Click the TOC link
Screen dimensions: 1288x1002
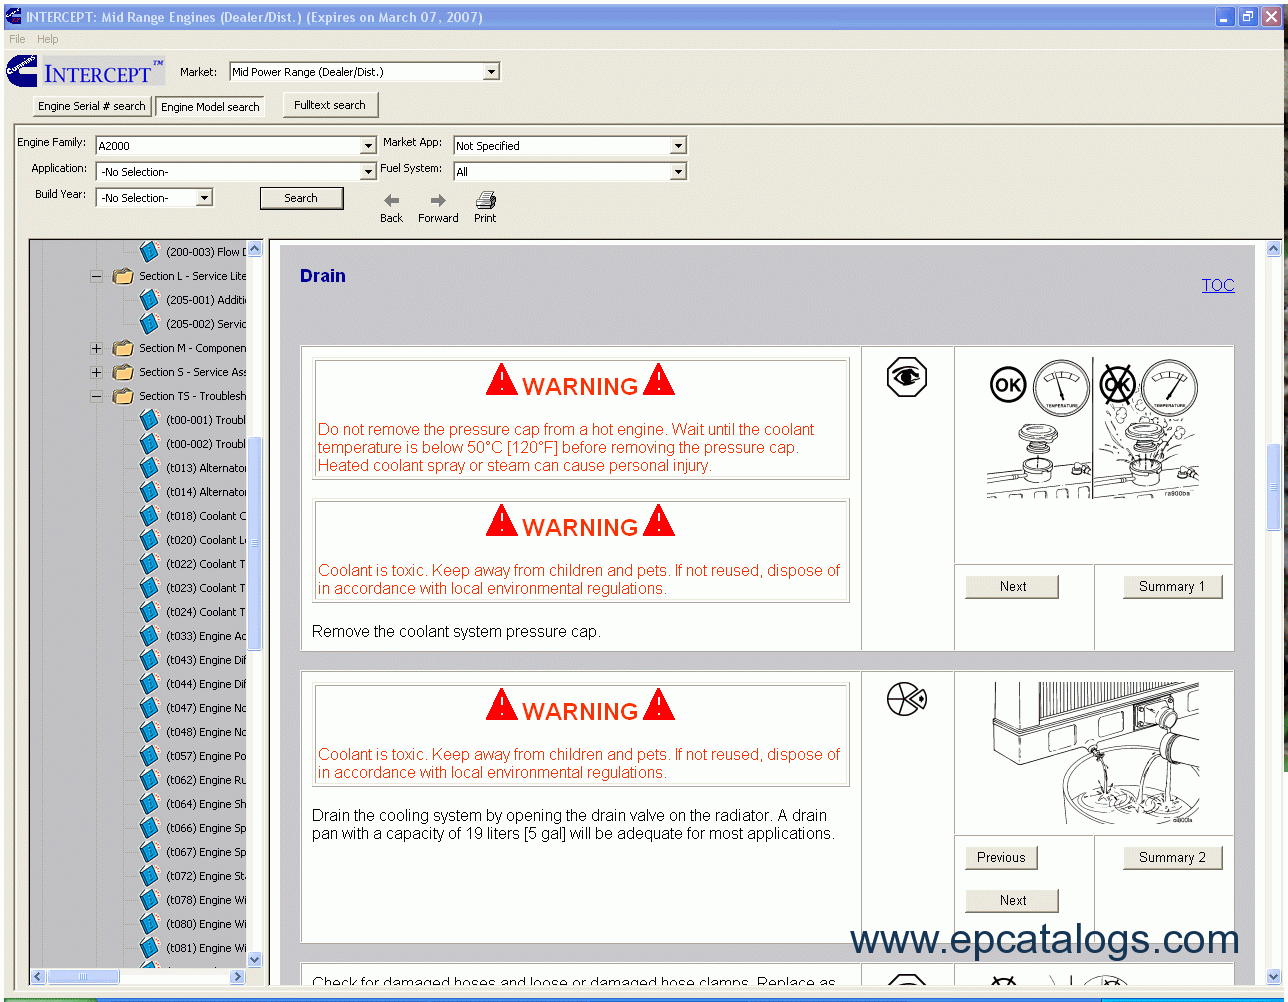pos(1218,285)
